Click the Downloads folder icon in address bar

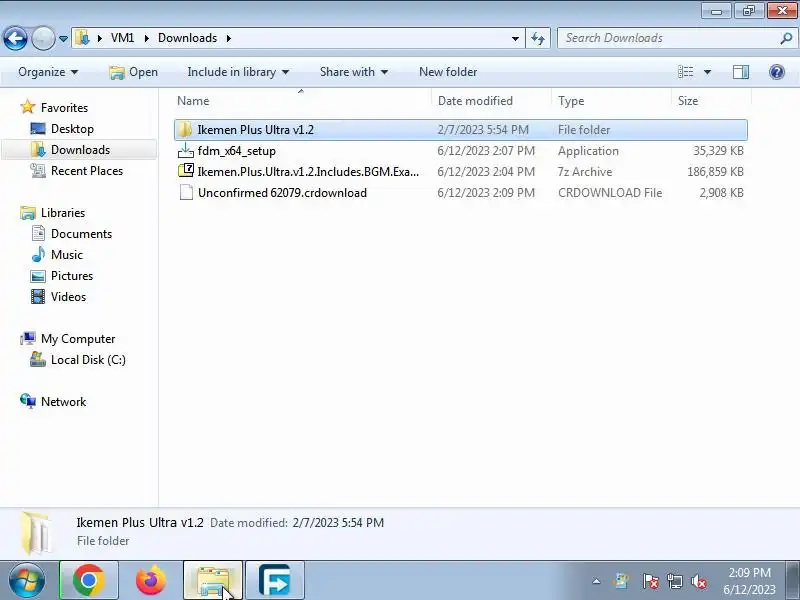click(82, 38)
